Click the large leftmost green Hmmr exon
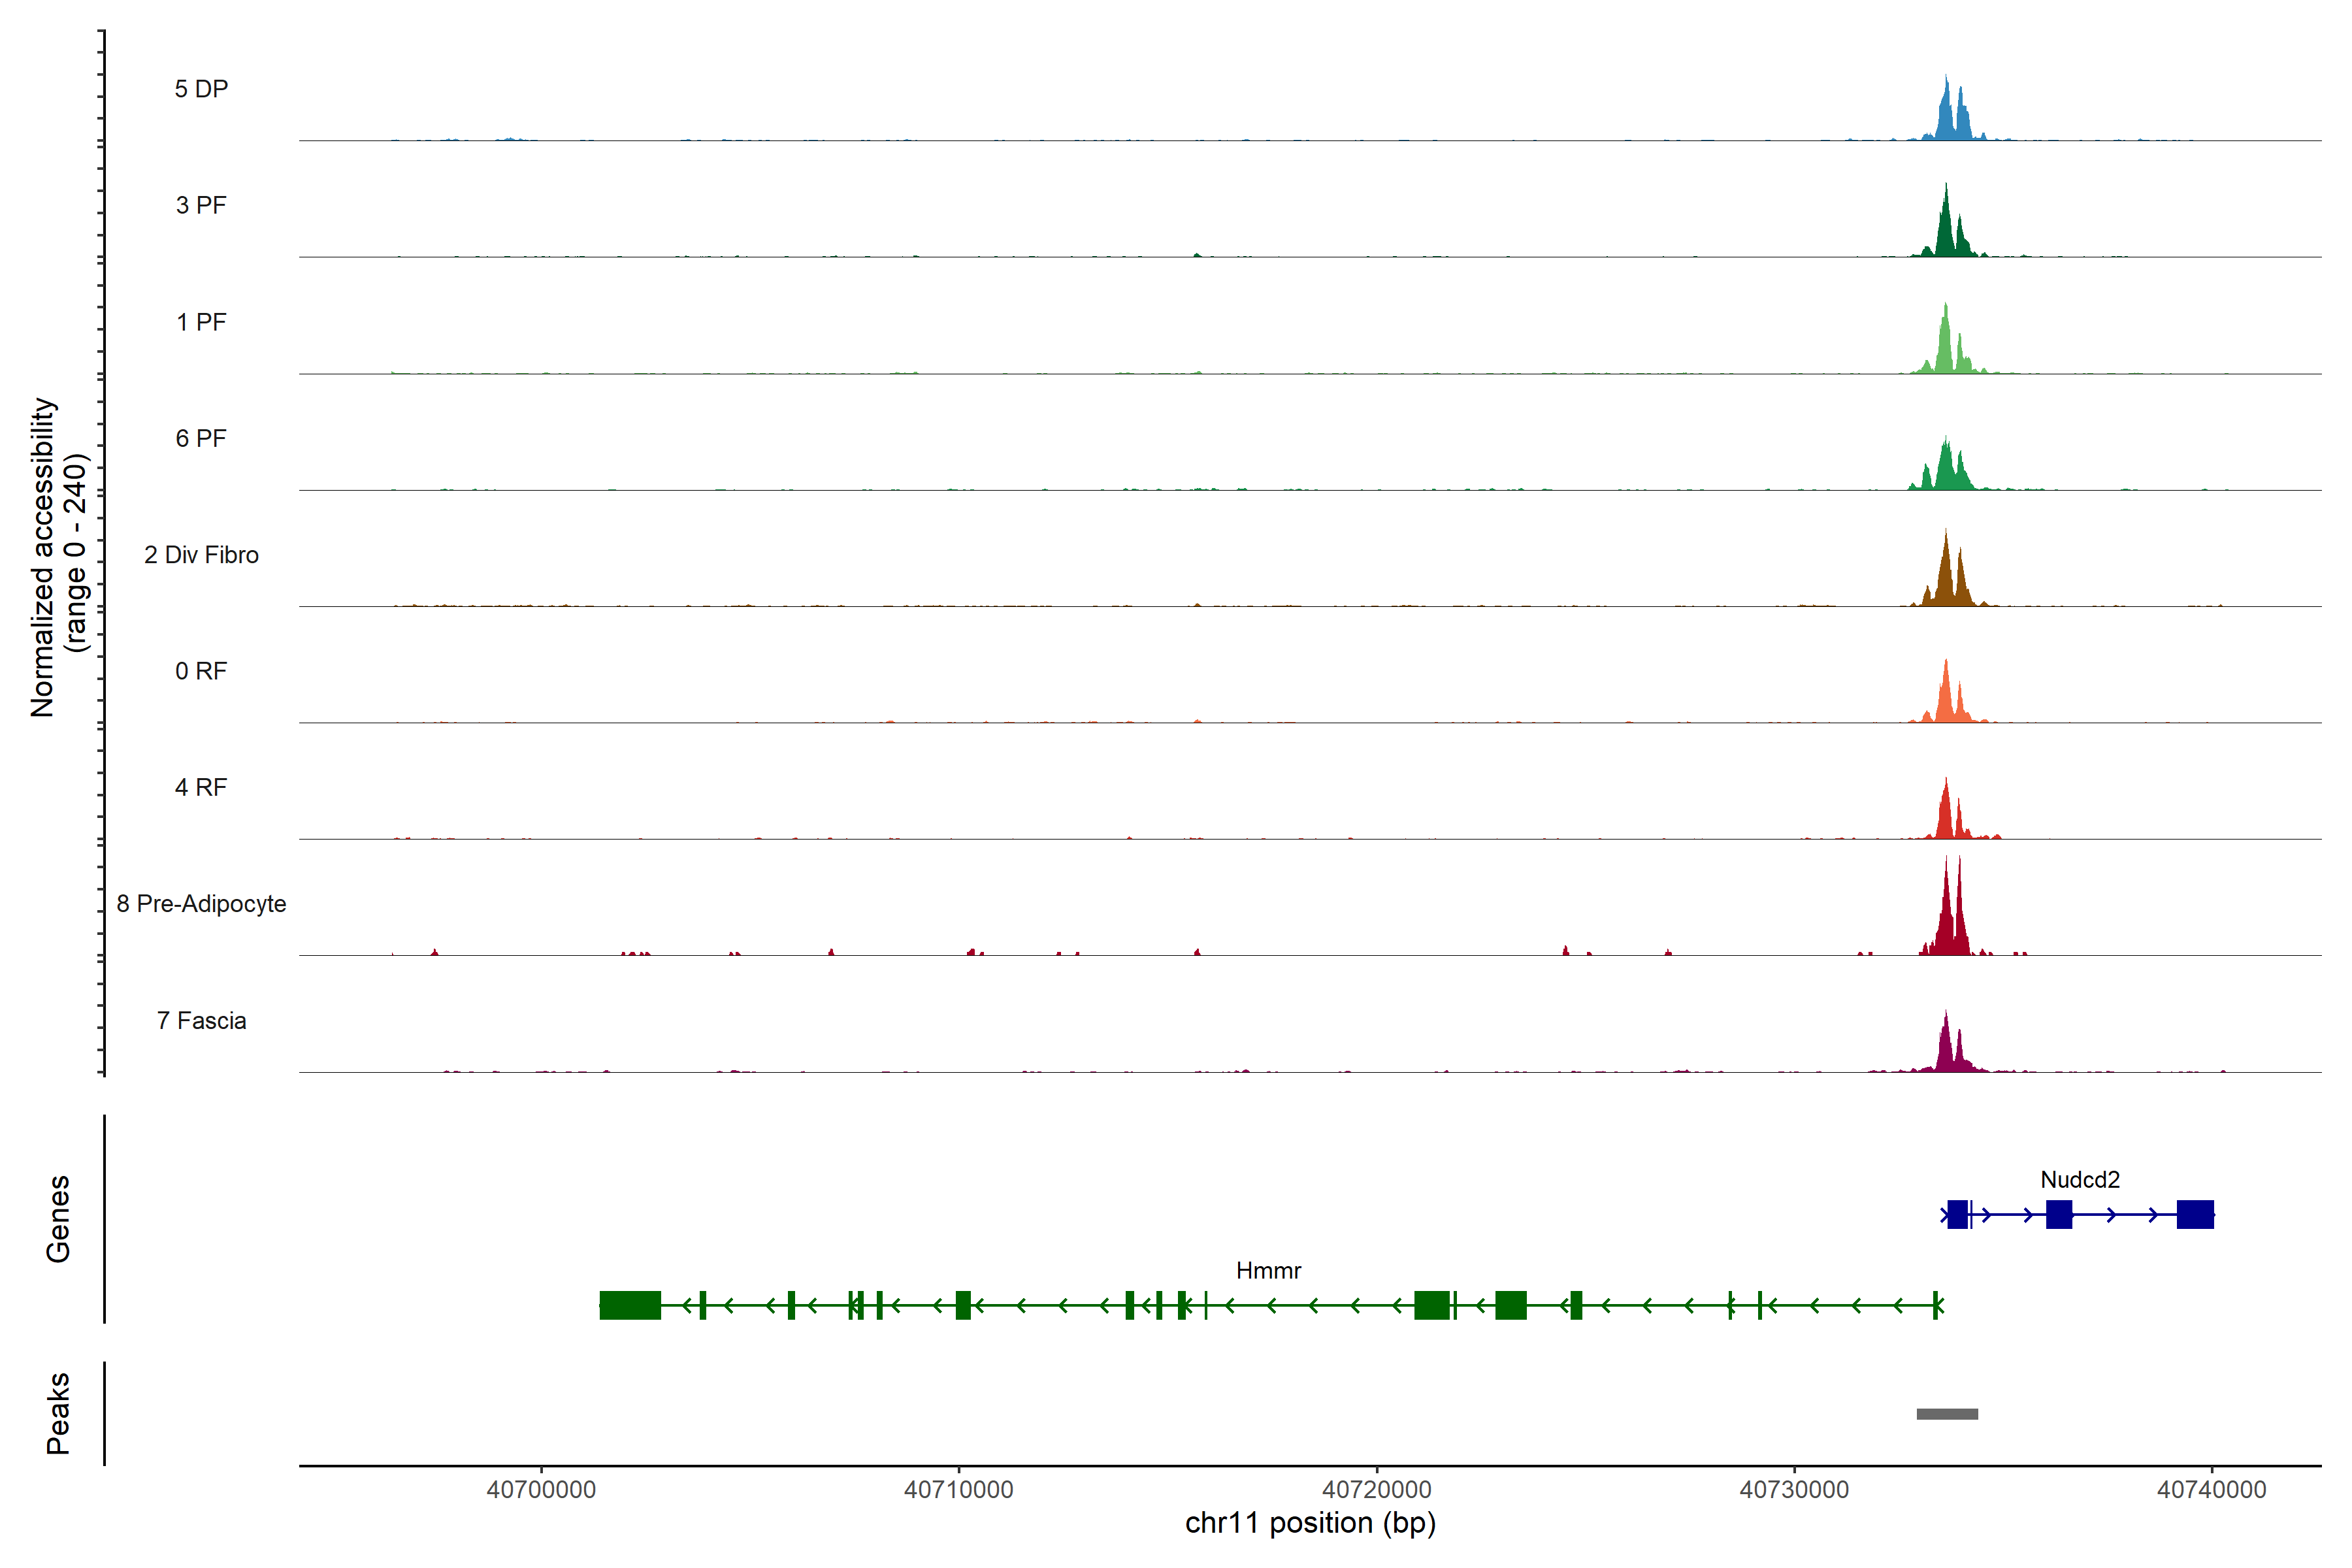Viewport: 2352px width, 1568px height. (x=630, y=1305)
